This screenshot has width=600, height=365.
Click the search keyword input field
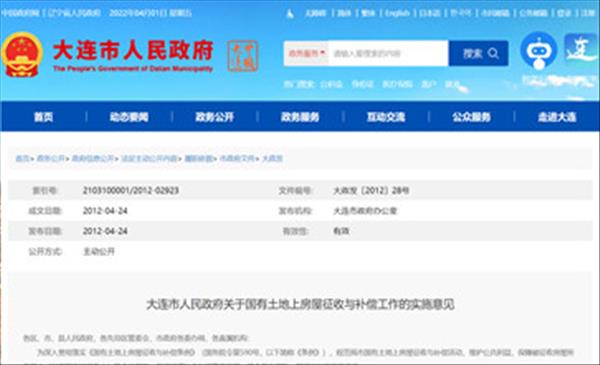tap(388, 53)
